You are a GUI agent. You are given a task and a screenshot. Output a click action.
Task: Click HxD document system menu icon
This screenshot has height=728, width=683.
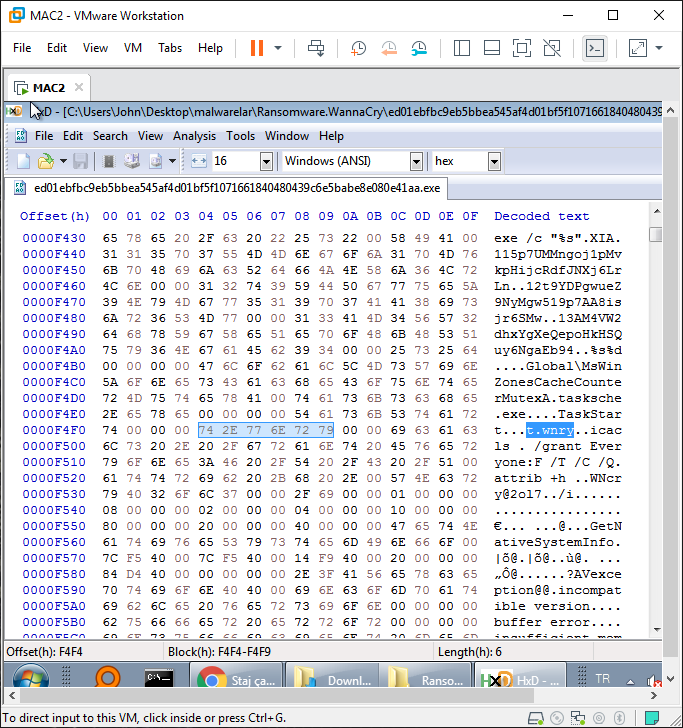pyautogui.click(x=20, y=136)
